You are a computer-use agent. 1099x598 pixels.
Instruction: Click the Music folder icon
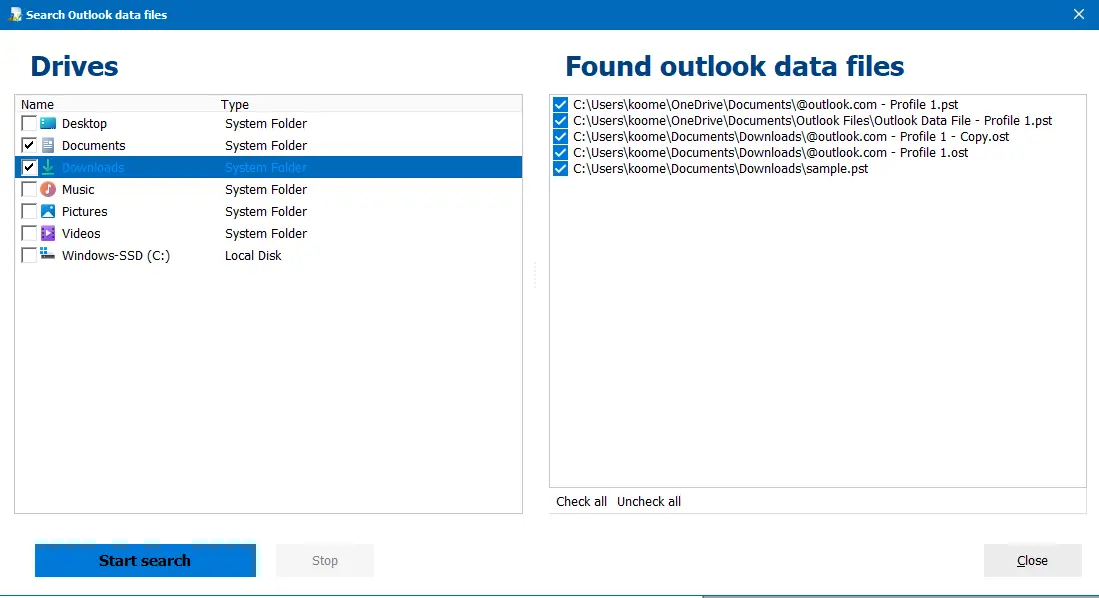(46, 189)
